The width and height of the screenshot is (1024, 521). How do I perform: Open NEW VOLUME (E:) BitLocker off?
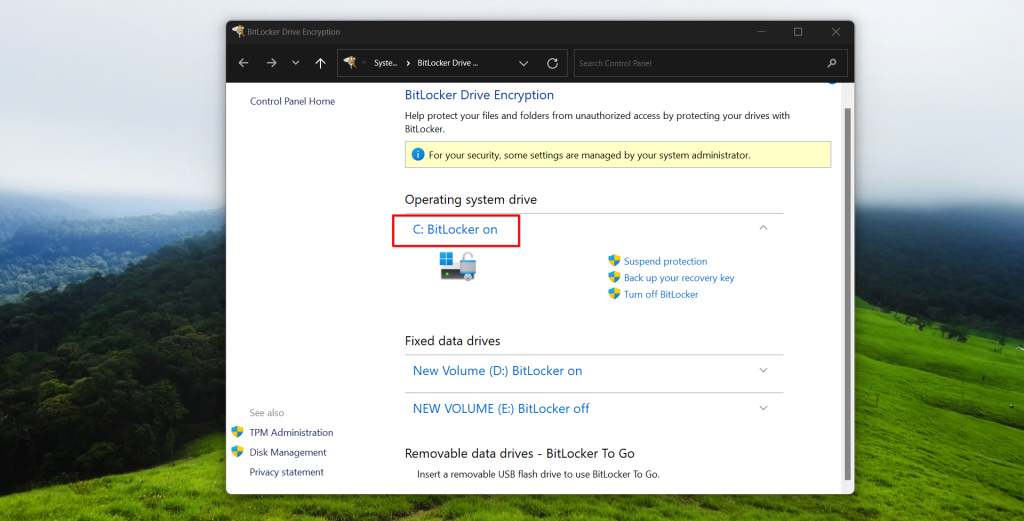(x=501, y=409)
